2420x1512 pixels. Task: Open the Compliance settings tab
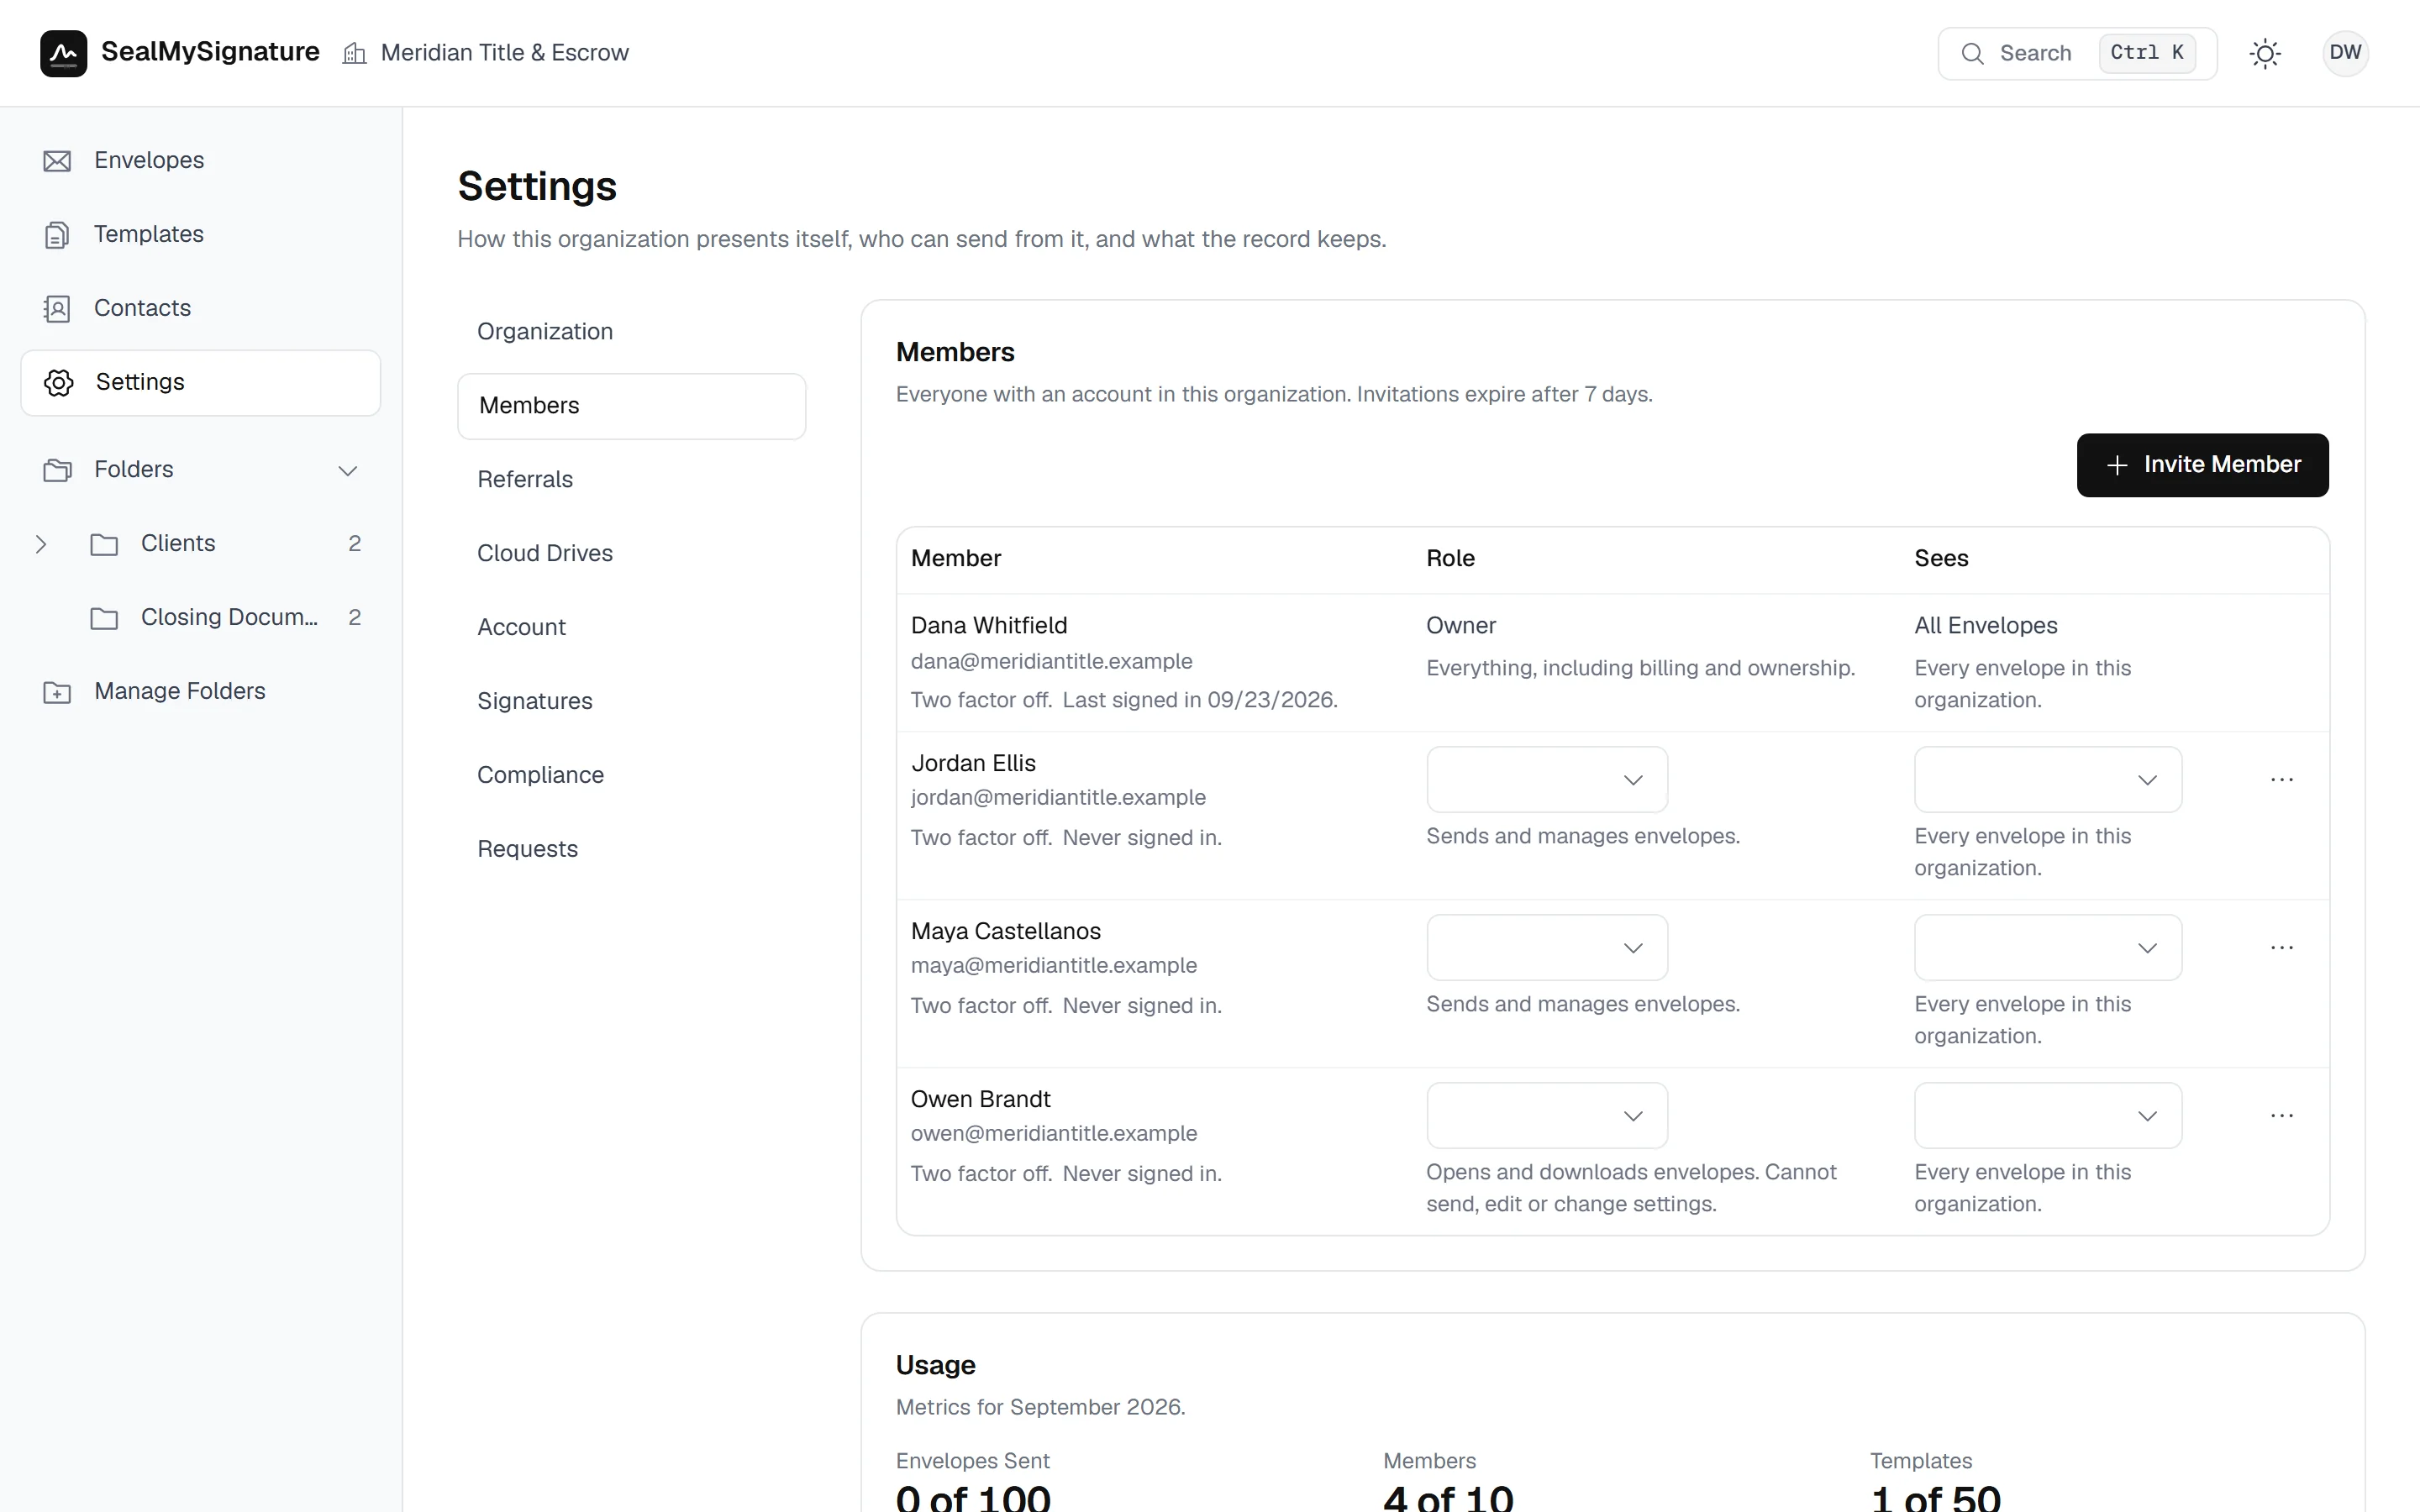pos(631,776)
